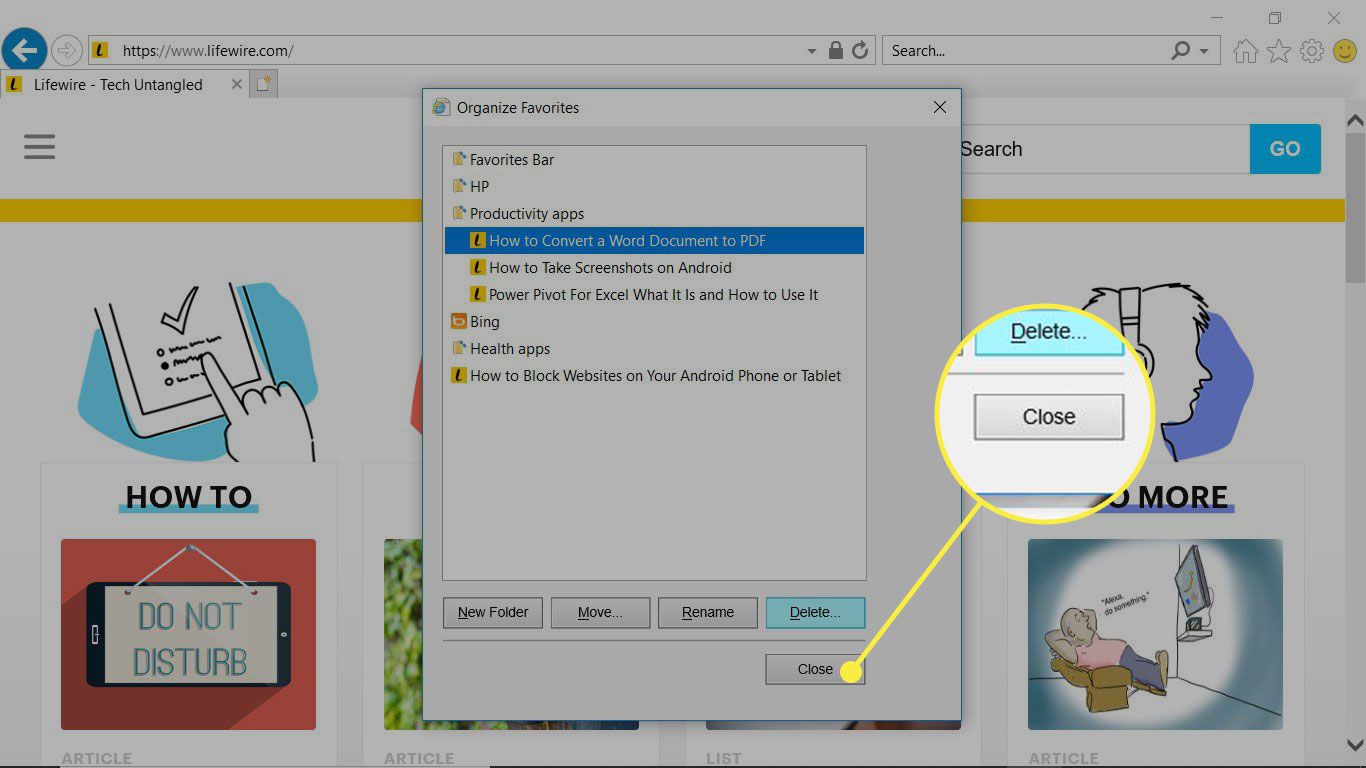1366x768 pixels.
Task: Click the Rename button
Action: click(708, 612)
